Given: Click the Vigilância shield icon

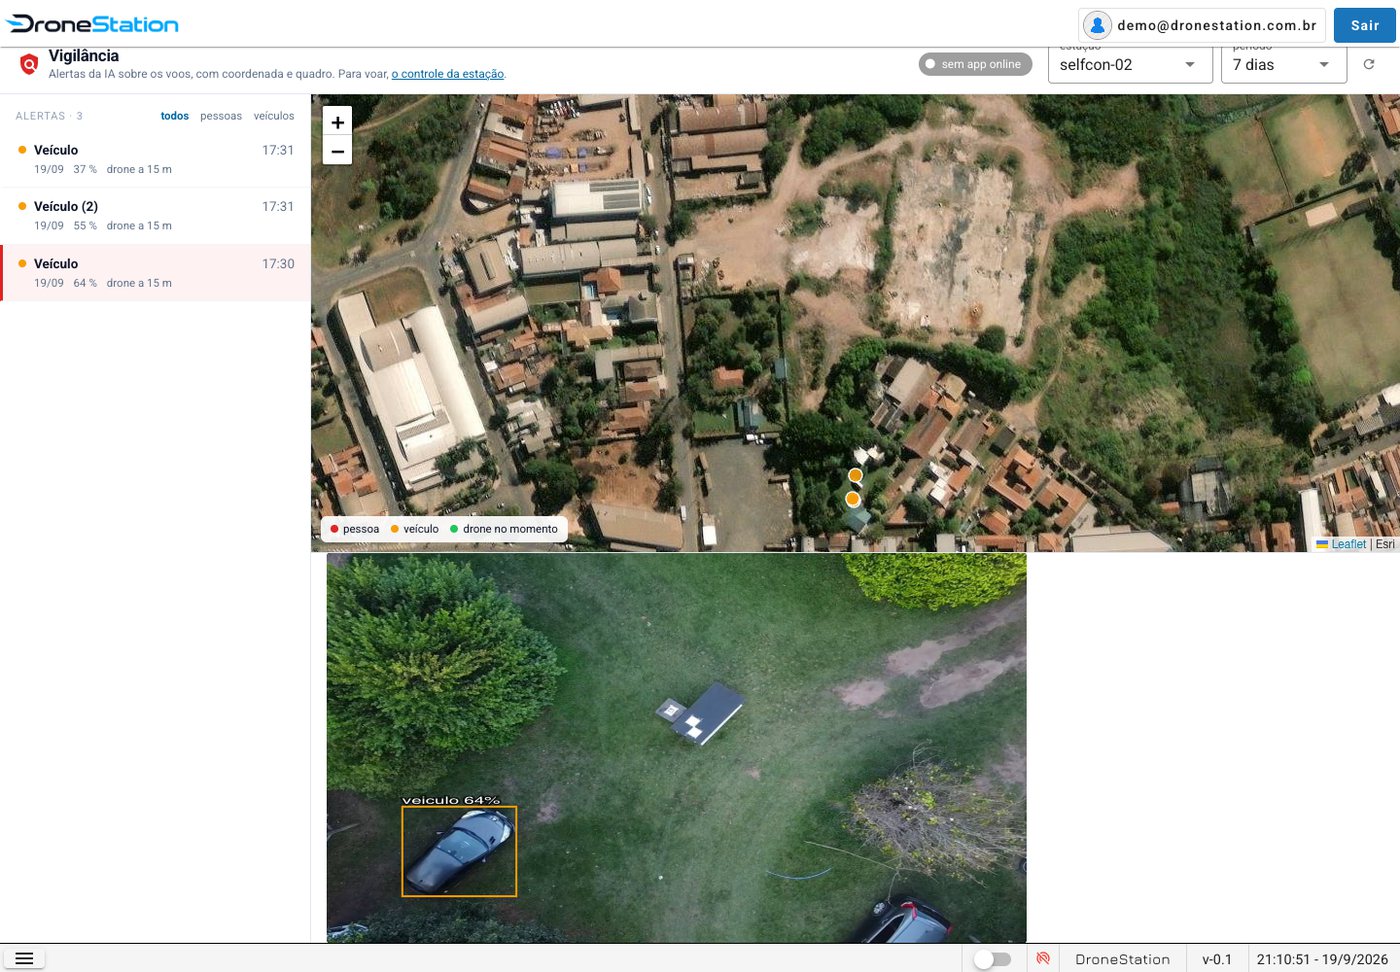Looking at the screenshot, I should click(x=29, y=65).
